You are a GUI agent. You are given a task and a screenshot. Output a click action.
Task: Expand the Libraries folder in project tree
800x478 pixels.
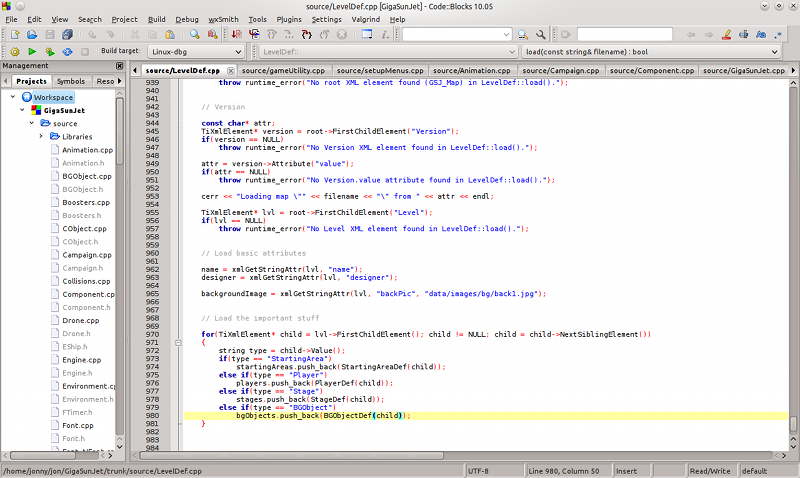(41, 136)
